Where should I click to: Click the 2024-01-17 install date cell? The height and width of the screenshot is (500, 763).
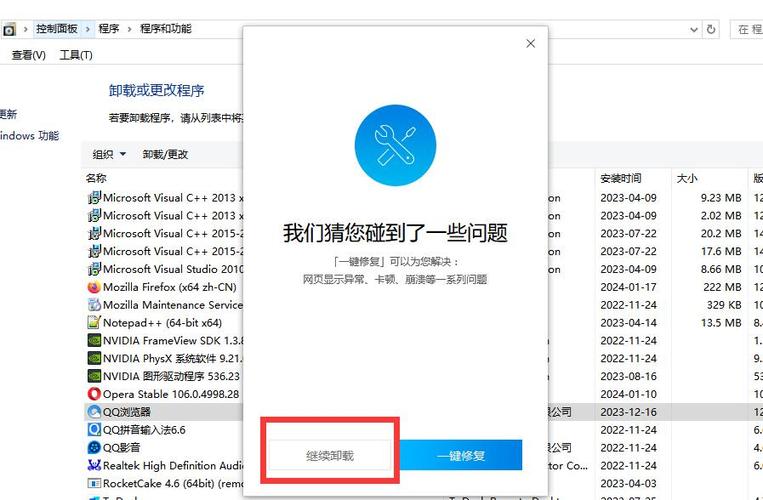tap(628, 287)
